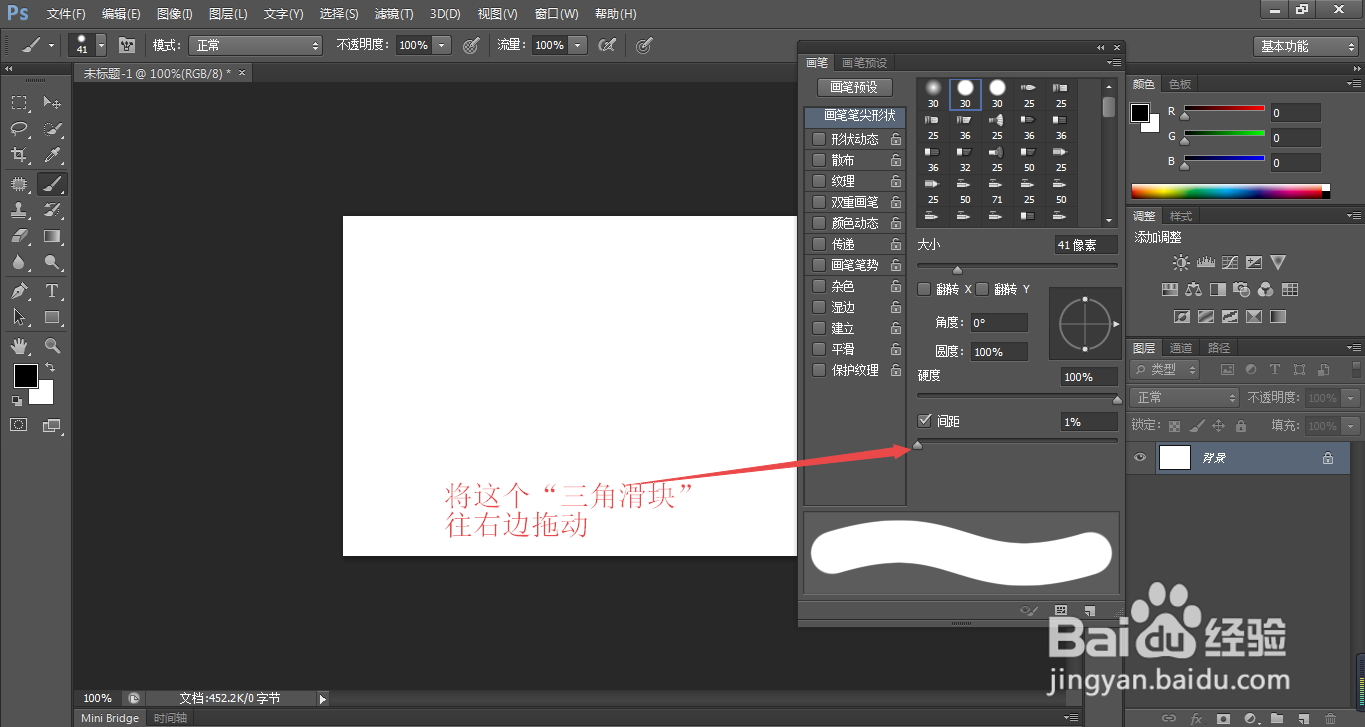Viewport: 1365px width, 727px height.
Task: Click the 画笔预设 button in Brush panel
Action: point(855,87)
